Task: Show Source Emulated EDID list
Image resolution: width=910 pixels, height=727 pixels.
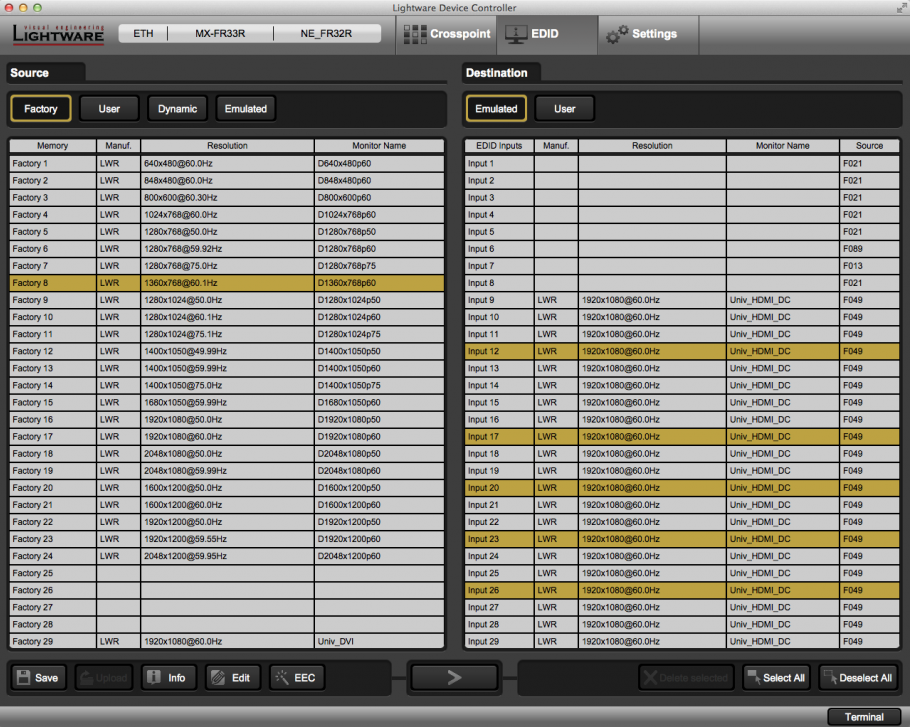Action: click(245, 108)
